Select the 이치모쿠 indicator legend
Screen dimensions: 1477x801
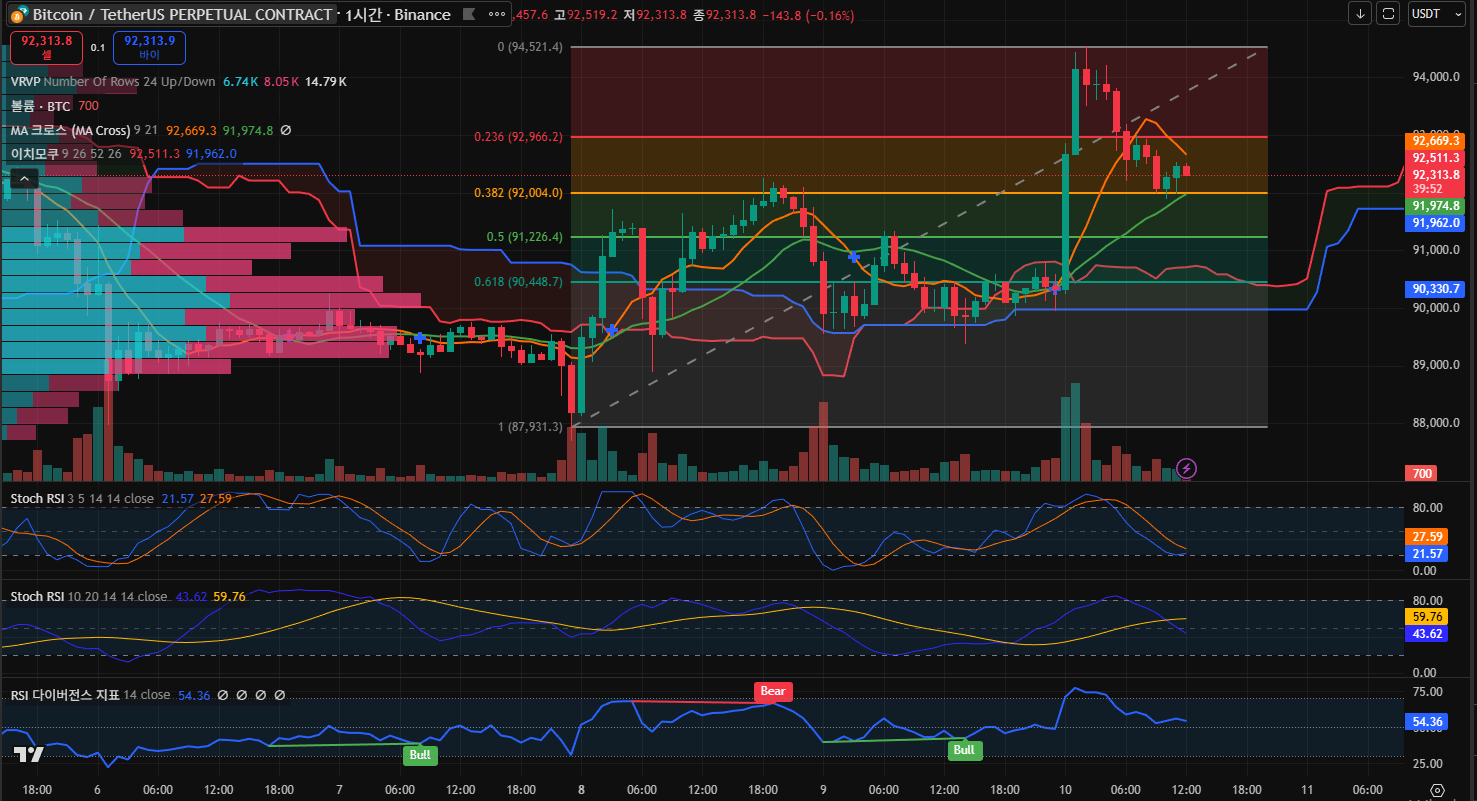click(x=34, y=154)
